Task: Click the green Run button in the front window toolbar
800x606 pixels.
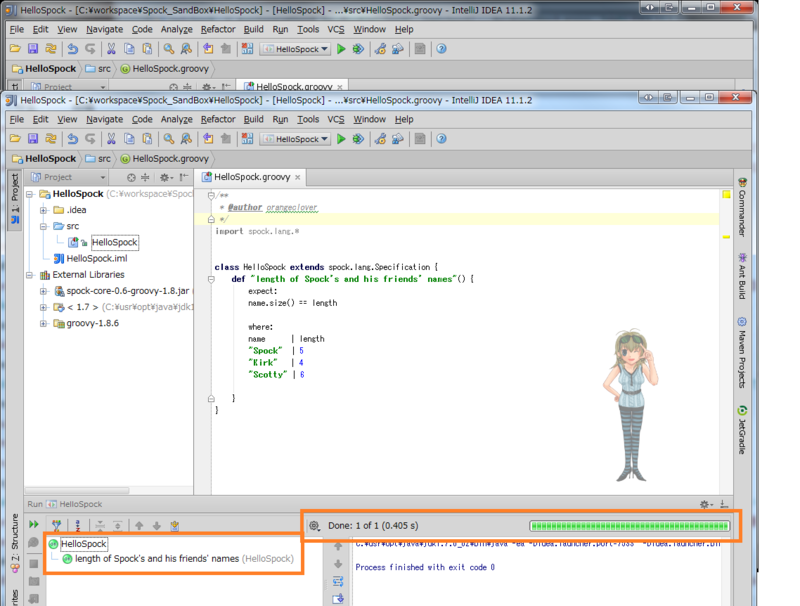Action: pyautogui.click(x=341, y=139)
